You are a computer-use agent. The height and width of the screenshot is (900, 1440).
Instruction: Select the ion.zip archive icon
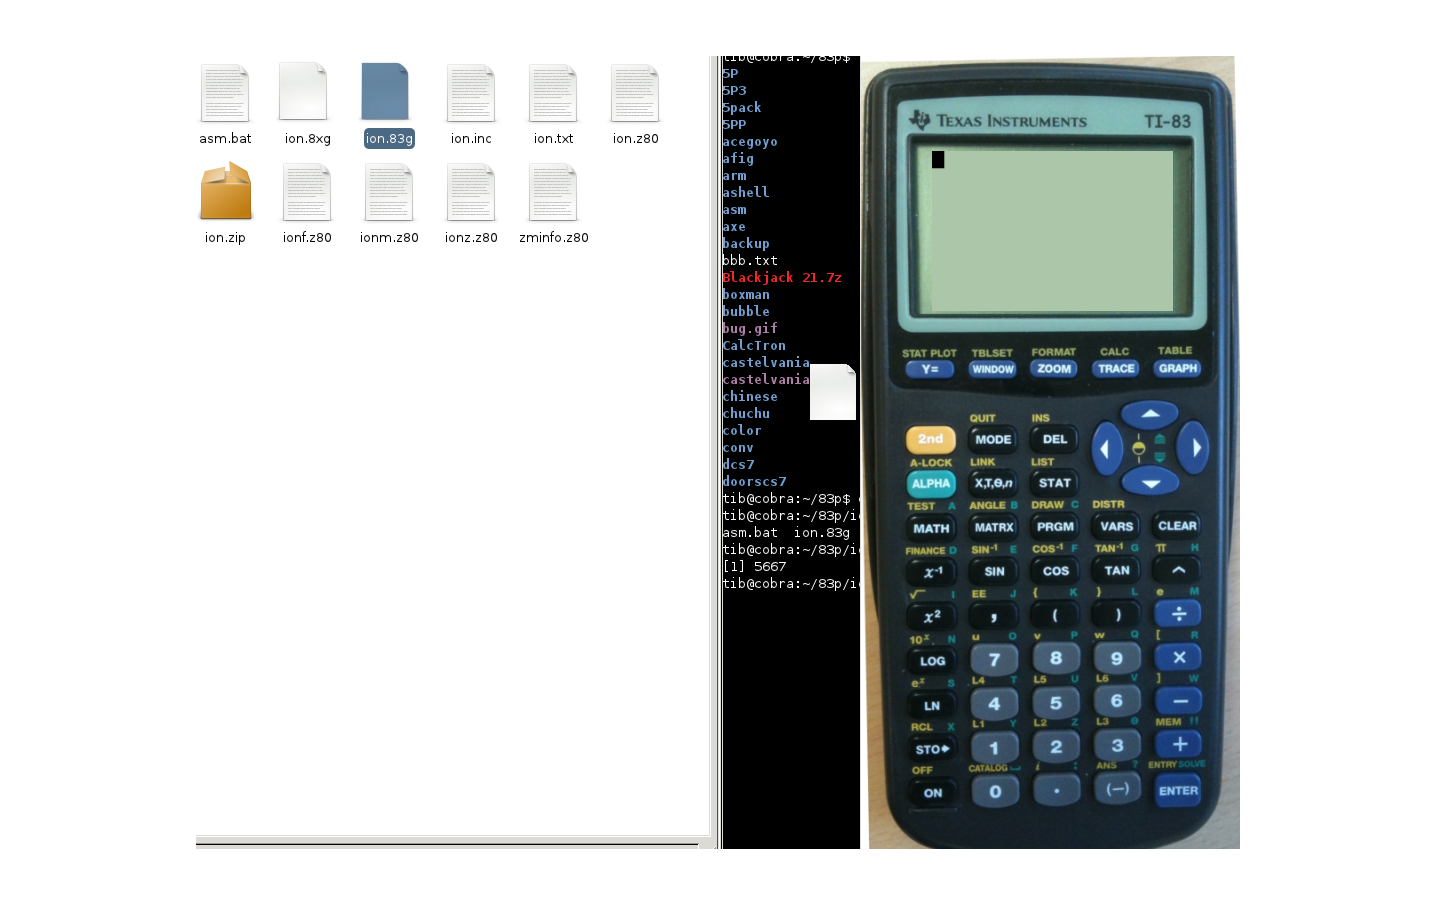click(226, 191)
